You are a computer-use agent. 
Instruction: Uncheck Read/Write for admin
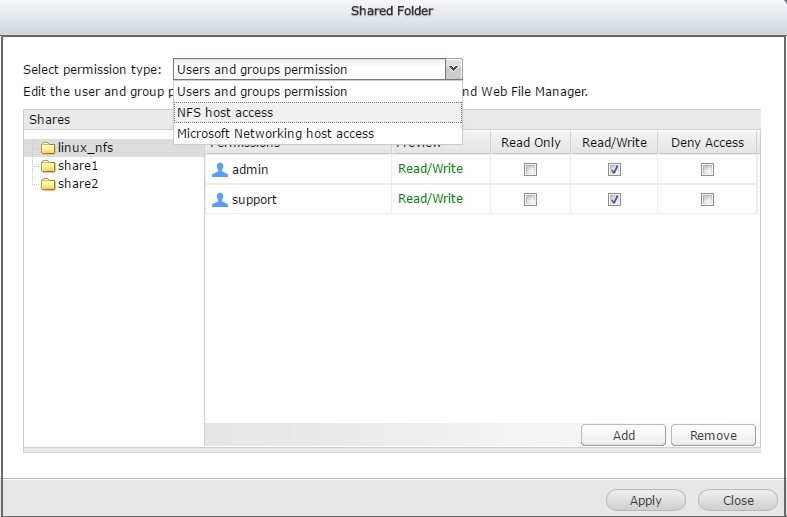click(x=614, y=170)
